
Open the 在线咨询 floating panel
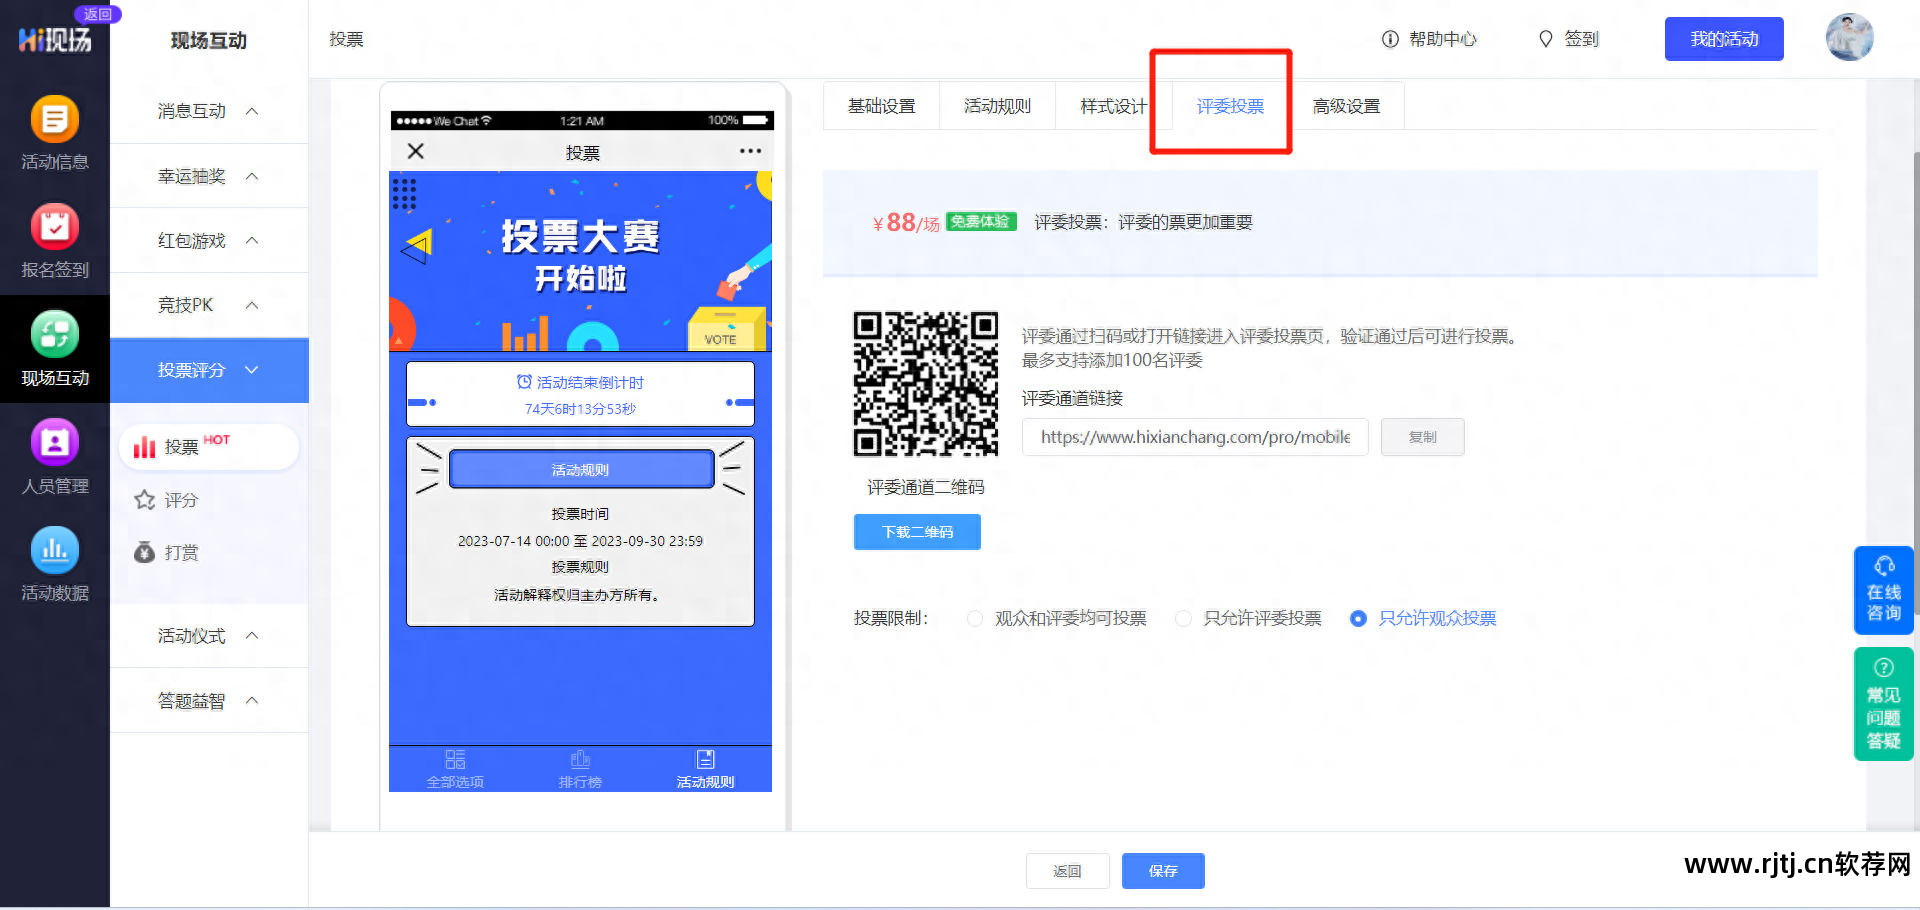[x=1883, y=590]
